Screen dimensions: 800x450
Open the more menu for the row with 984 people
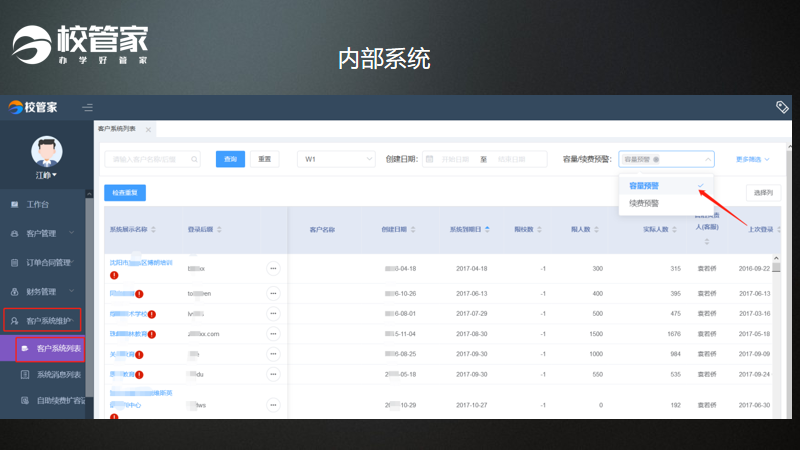(x=273, y=354)
